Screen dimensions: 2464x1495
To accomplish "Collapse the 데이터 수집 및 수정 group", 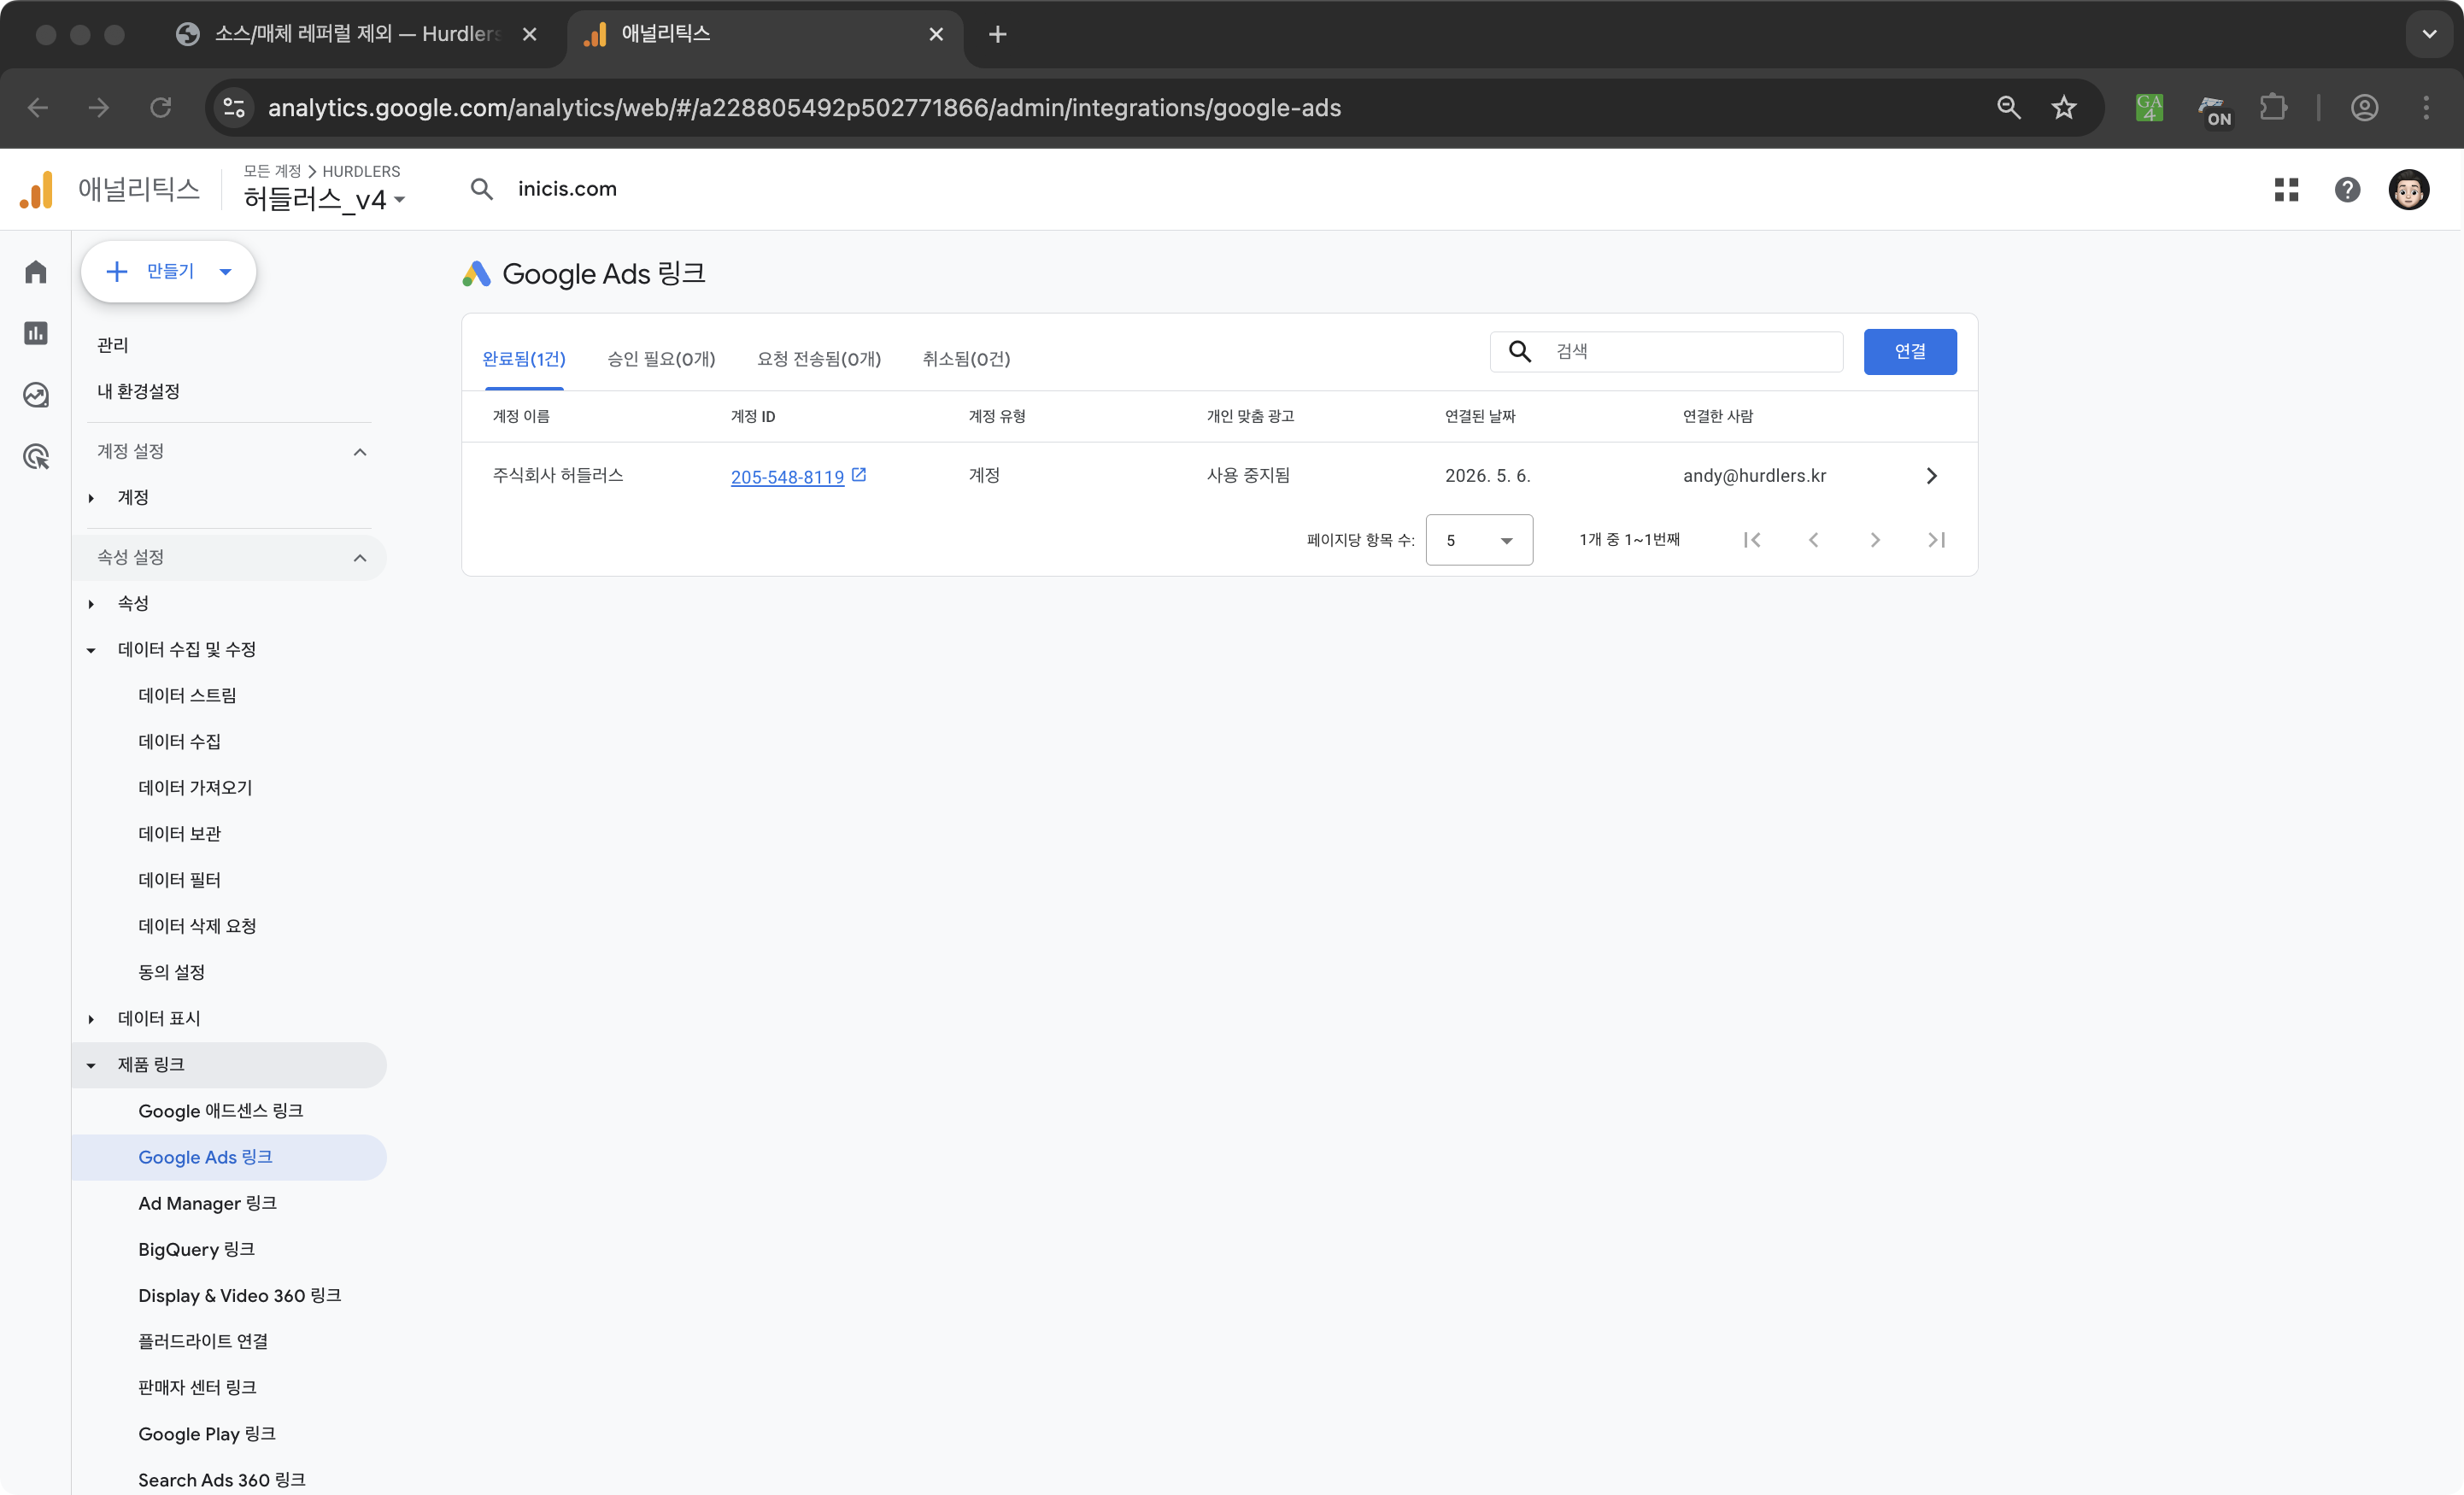I will (91, 650).
